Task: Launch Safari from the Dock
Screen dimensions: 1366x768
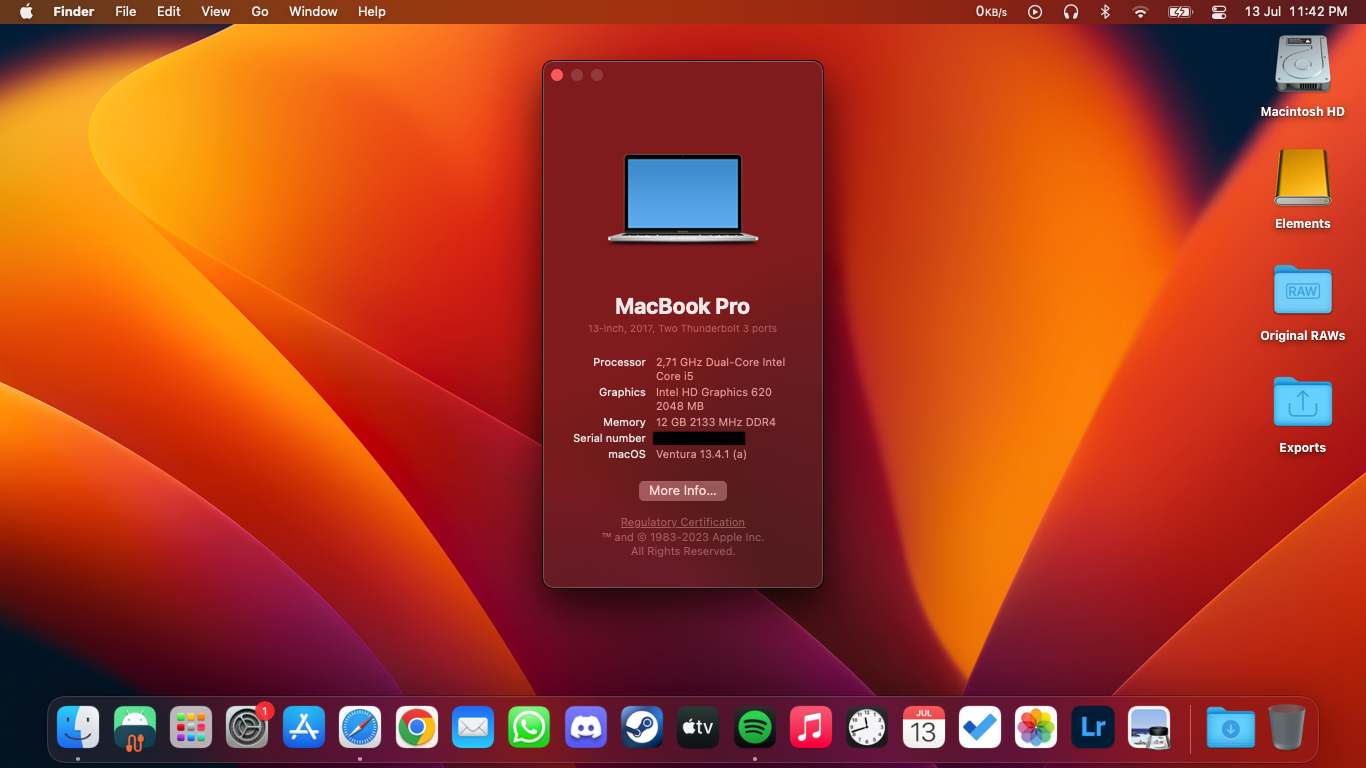Action: click(x=359, y=727)
